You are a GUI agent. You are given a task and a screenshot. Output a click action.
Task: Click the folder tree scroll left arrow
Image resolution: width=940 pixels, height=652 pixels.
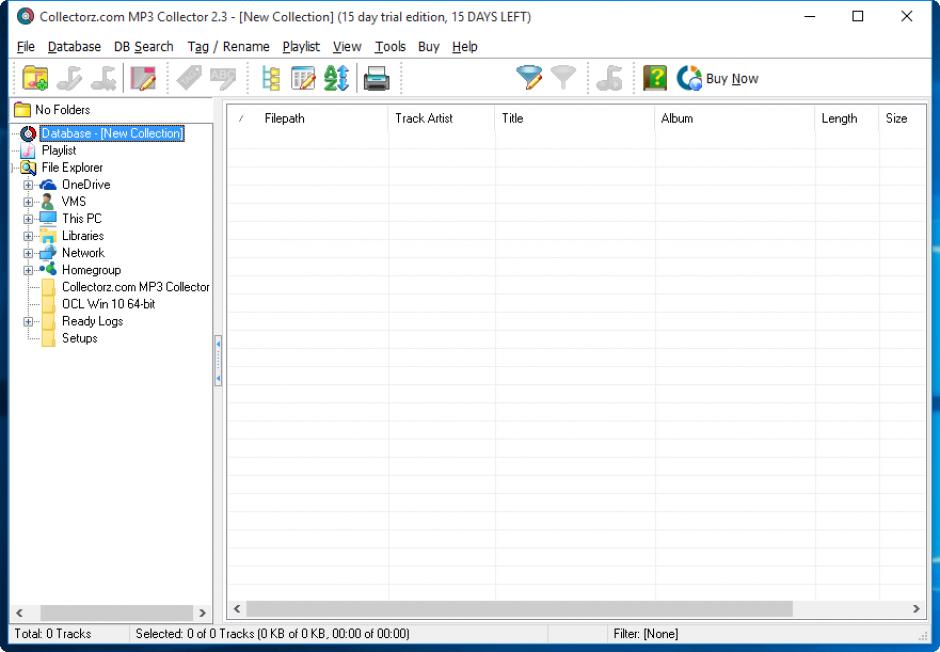tap(19, 613)
